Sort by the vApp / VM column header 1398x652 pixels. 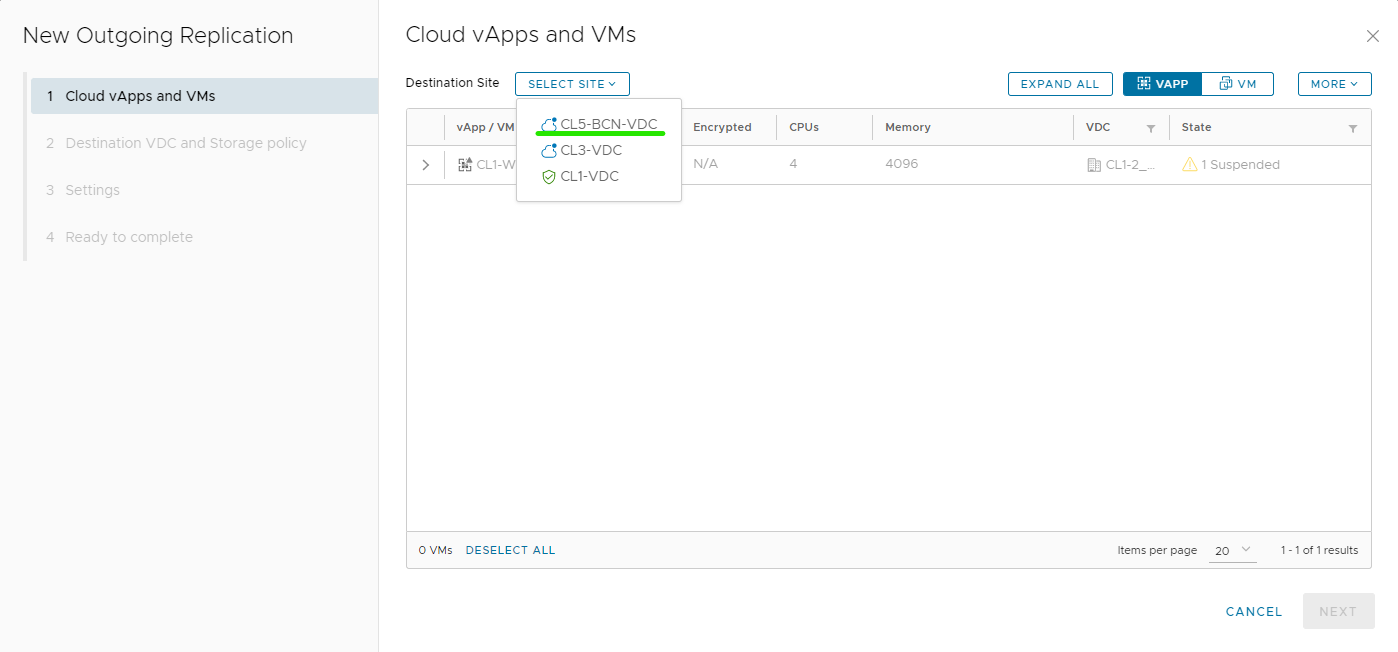(485, 127)
